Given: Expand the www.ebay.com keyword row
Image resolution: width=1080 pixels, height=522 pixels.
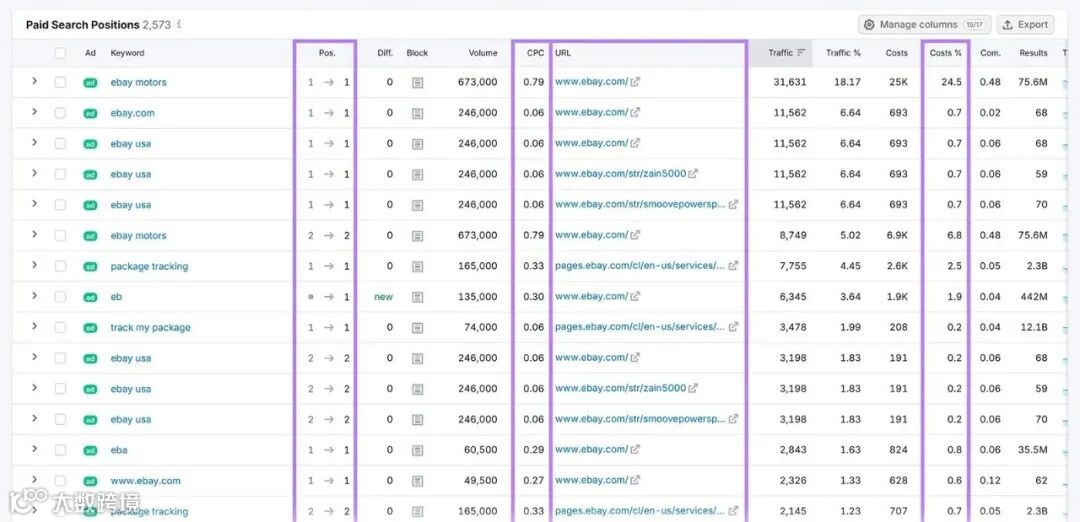Looking at the screenshot, I should point(34,479).
